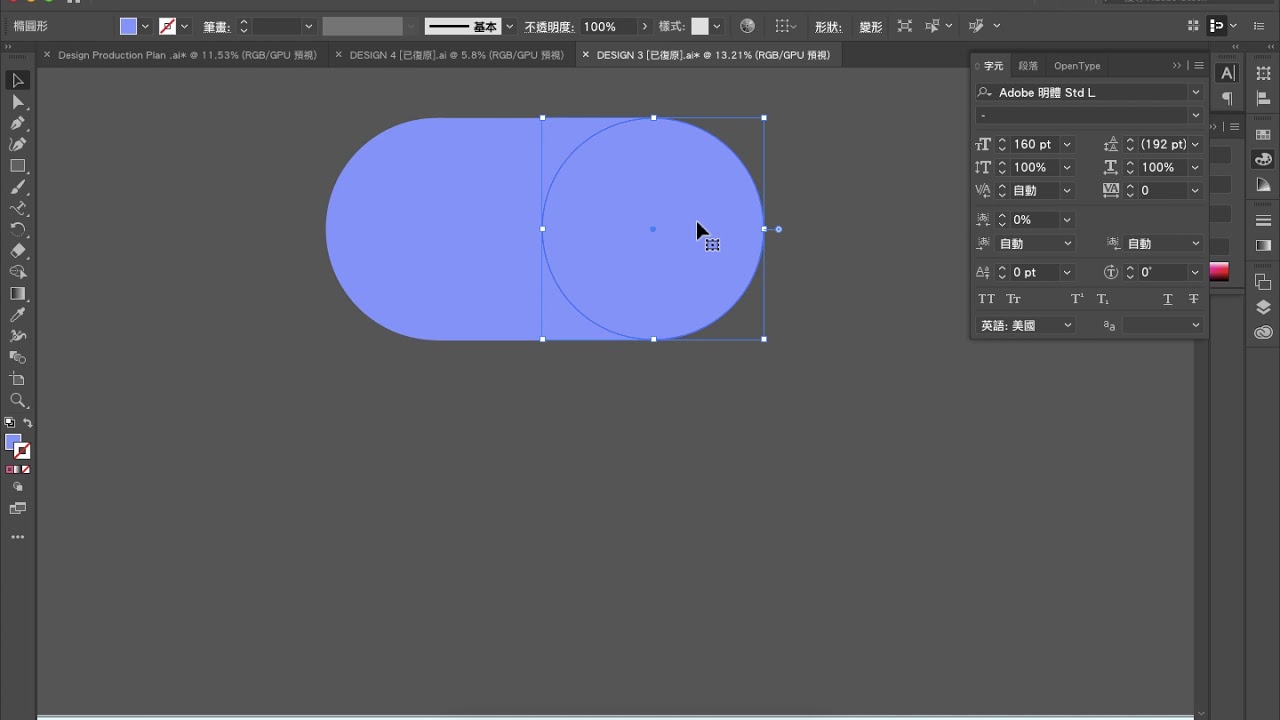This screenshot has height=720, width=1280.
Task: Select the Paintbrush tool
Action: pos(18,187)
